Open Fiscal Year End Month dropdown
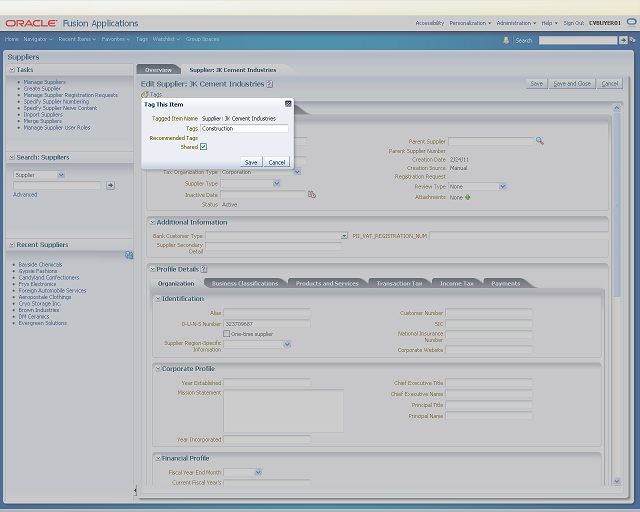 [x=258, y=472]
